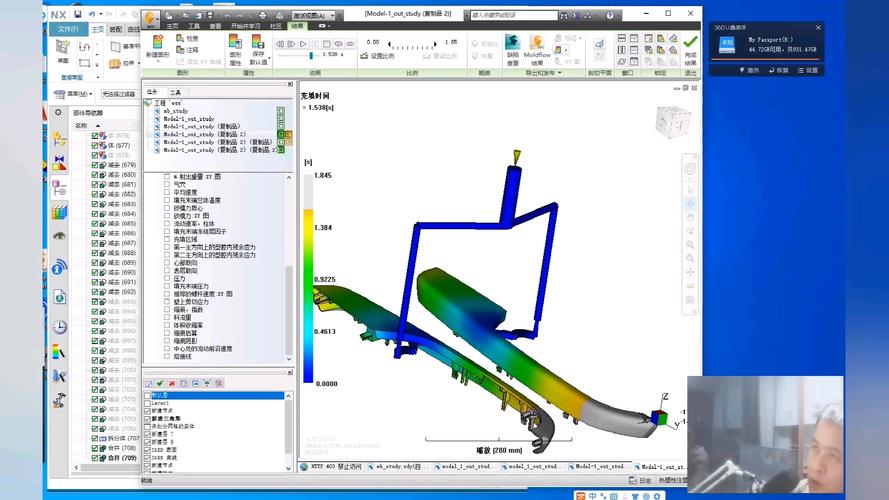Click NX undo icon
The image size is (889, 500).
[x=92, y=14]
